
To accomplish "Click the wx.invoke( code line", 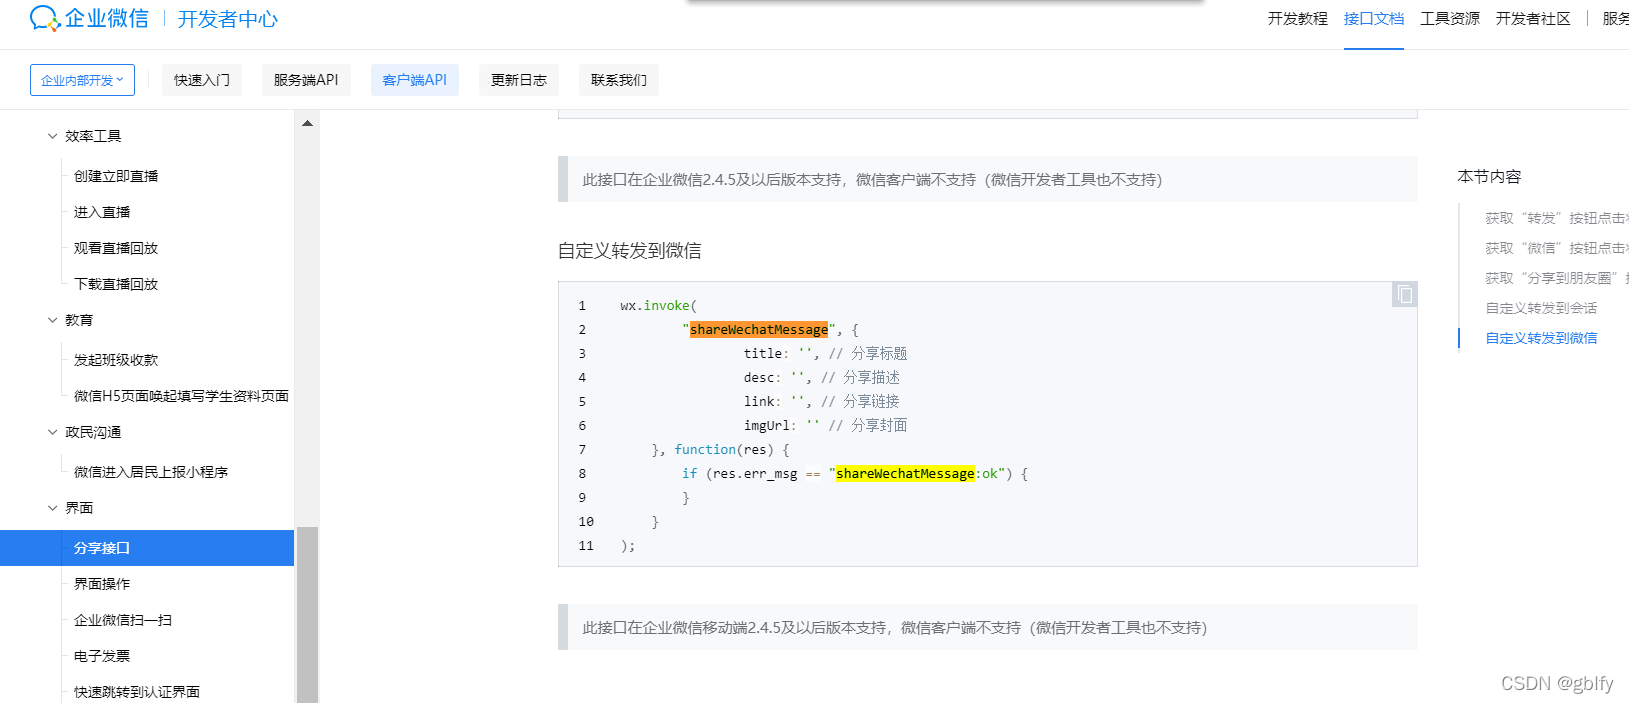I will click(658, 306).
